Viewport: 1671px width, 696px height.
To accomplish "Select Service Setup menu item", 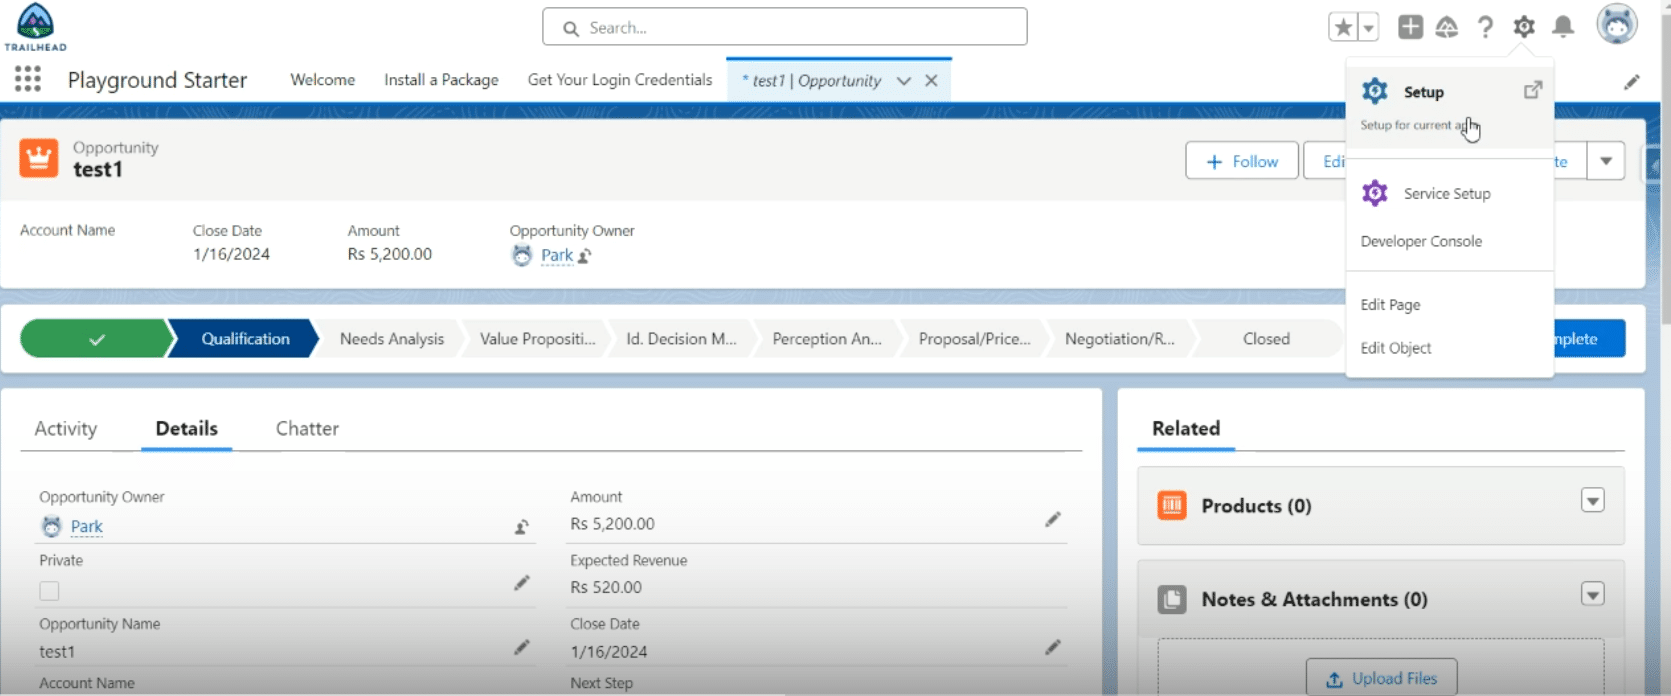I will click(x=1450, y=194).
